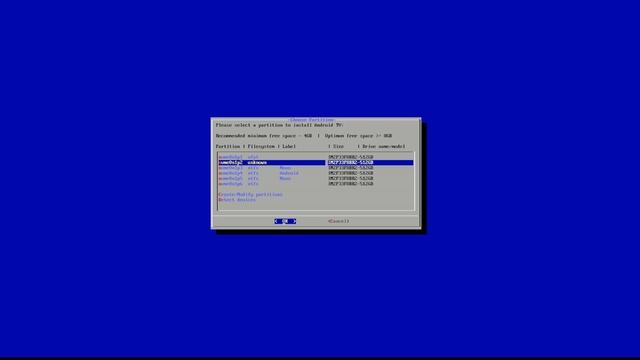Choose the Detect devices option

pos(237,200)
